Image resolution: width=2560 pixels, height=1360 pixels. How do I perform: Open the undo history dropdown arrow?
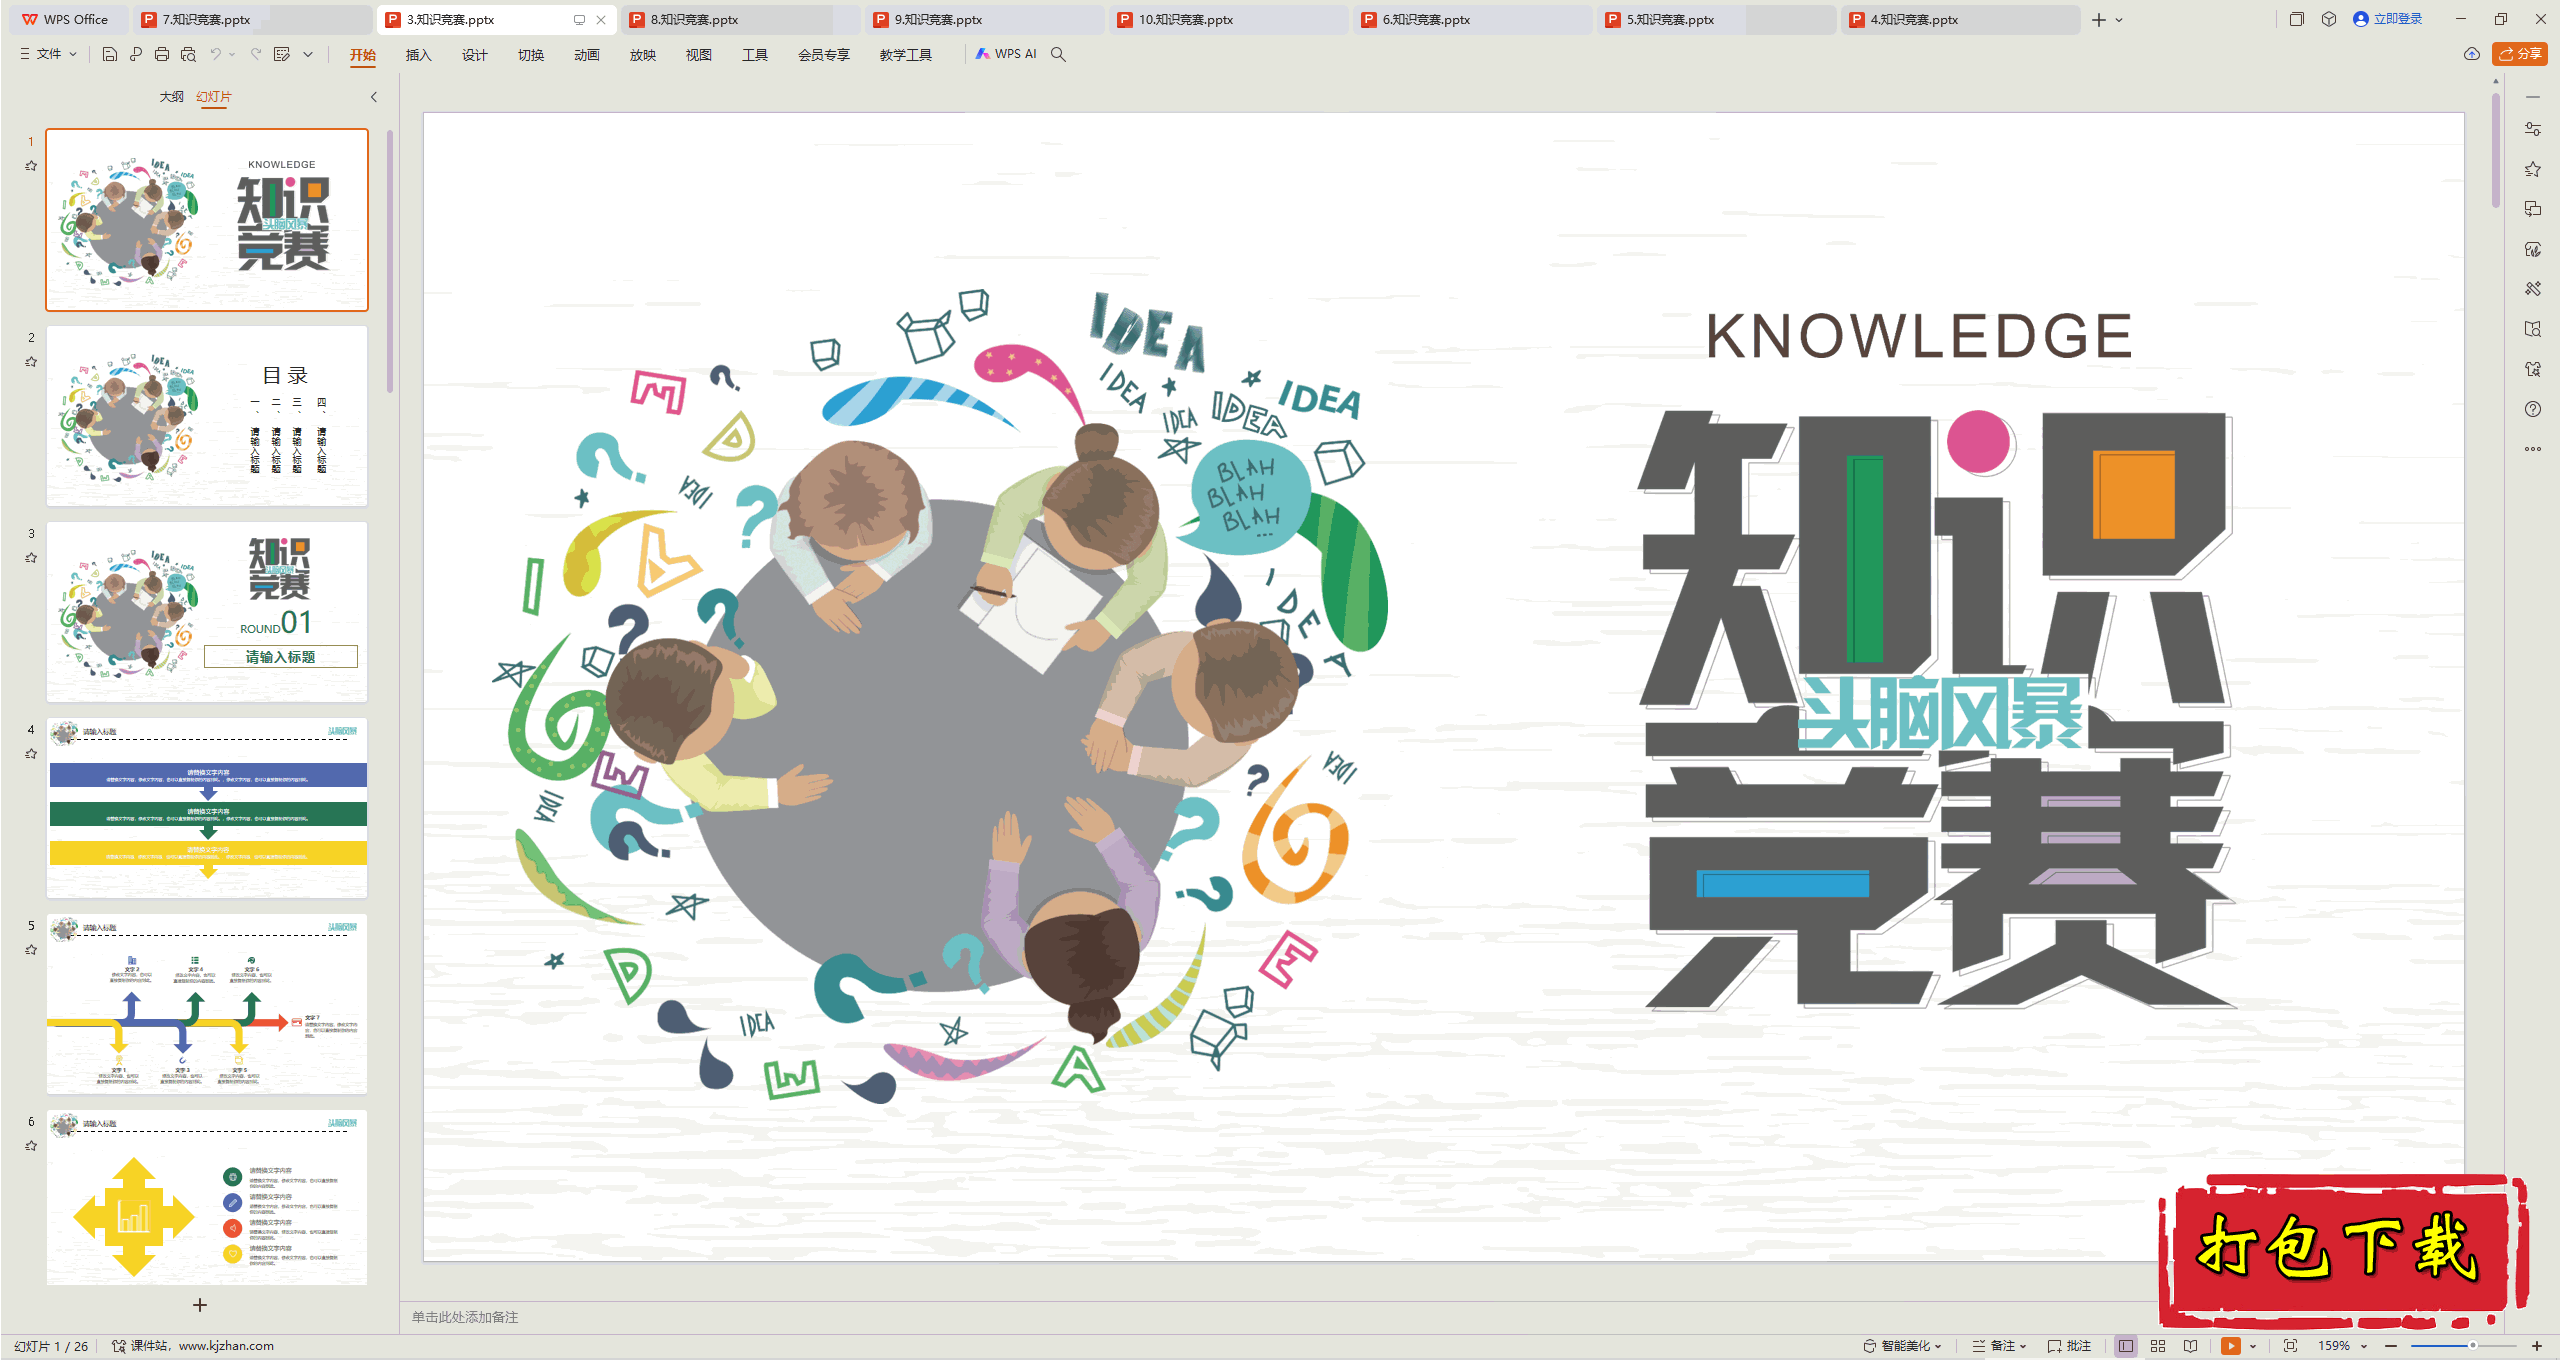point(232,54)
